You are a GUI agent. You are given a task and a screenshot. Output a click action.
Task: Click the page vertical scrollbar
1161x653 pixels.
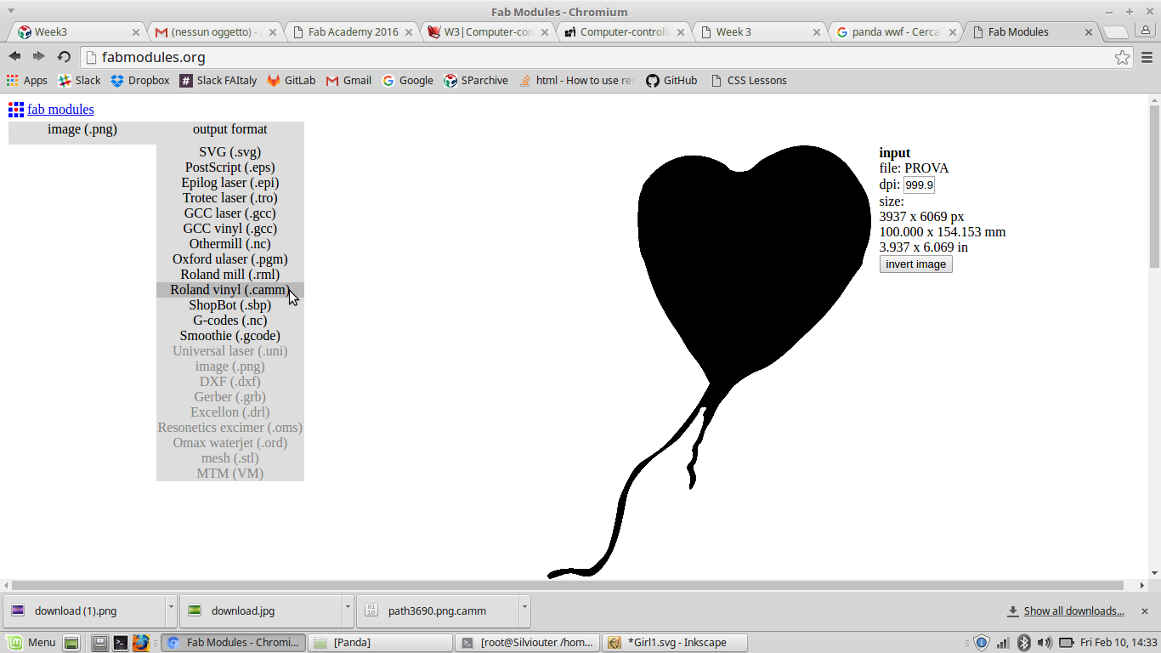pos(1154,187)
